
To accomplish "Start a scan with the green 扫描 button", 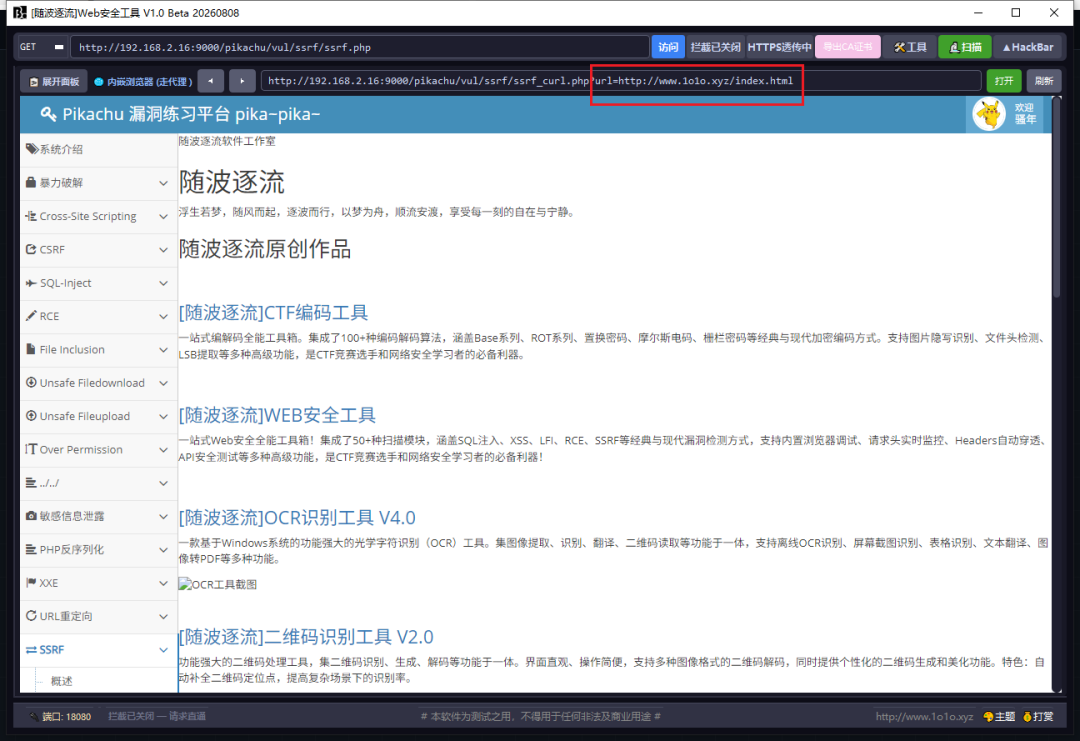I will (964, 48).
